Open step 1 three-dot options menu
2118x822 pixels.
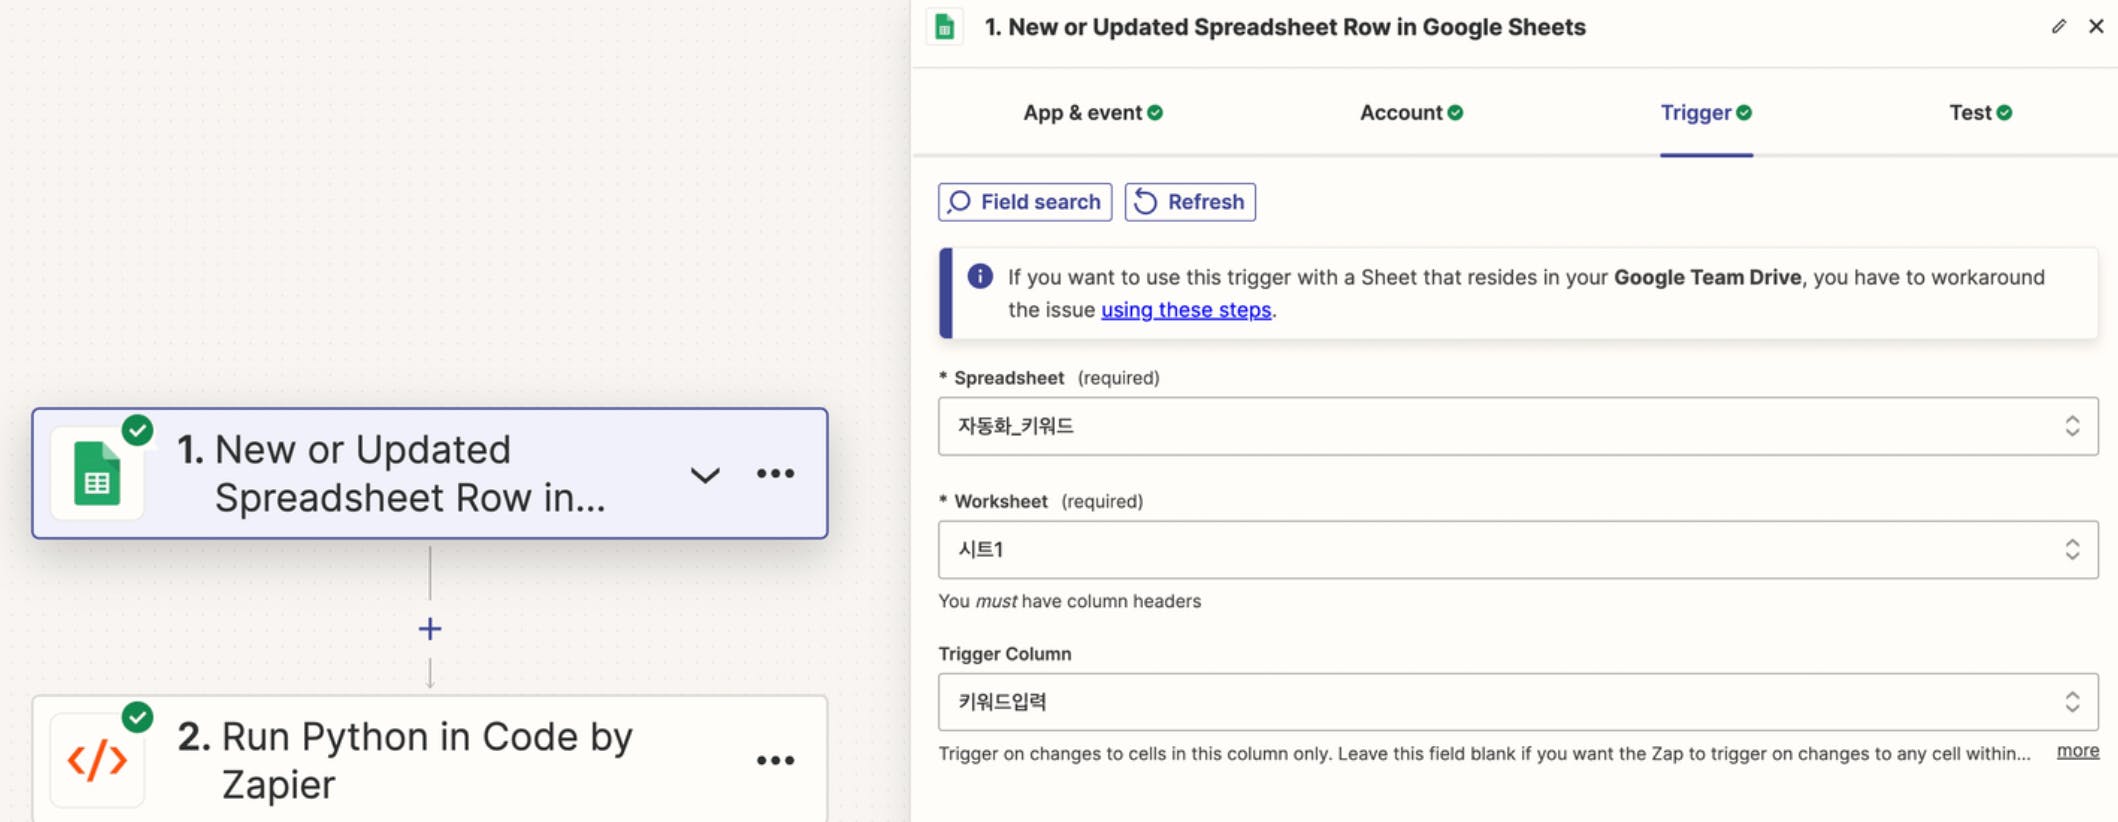775,473
